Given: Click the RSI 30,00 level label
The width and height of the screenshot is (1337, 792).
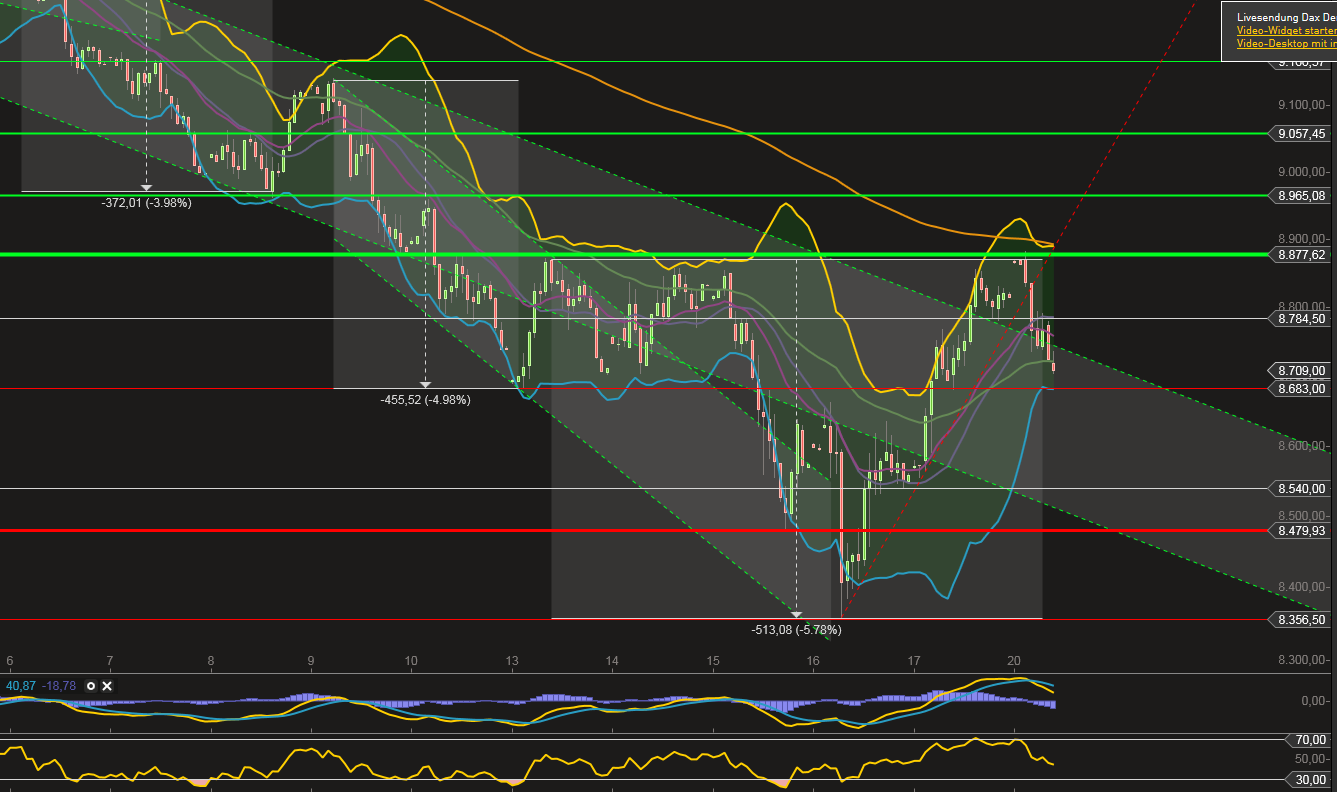Looking at the screenshot, I should (1310, 780).
